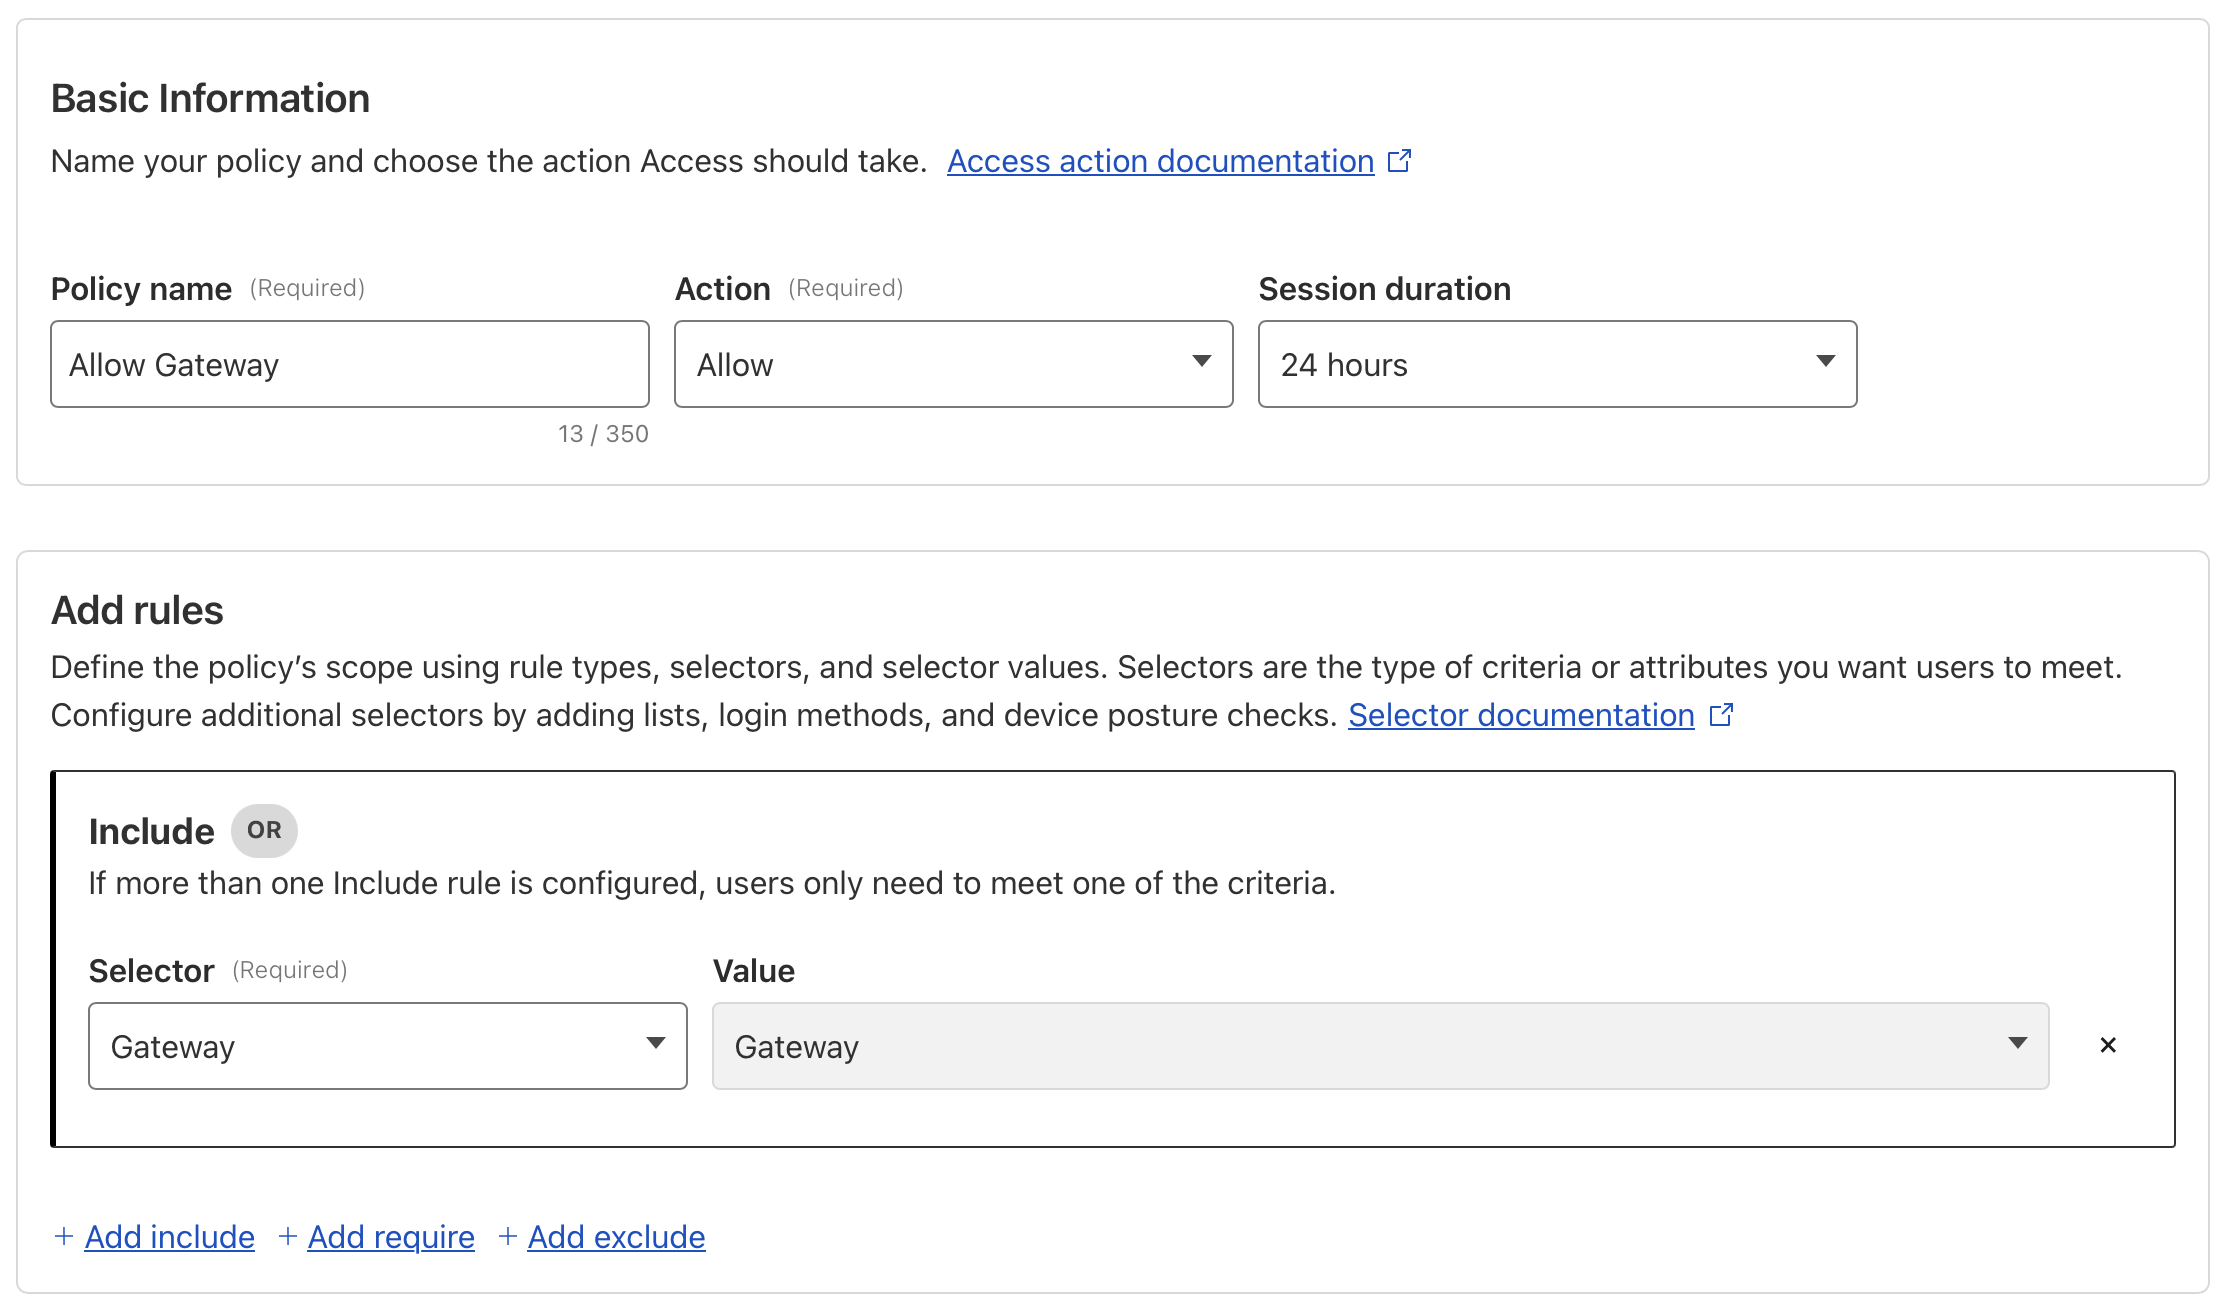The height and width of the screenshot is (1310, 2230).
Task: Open the Action dropdown showing Allow
Action: click(950, 364)
